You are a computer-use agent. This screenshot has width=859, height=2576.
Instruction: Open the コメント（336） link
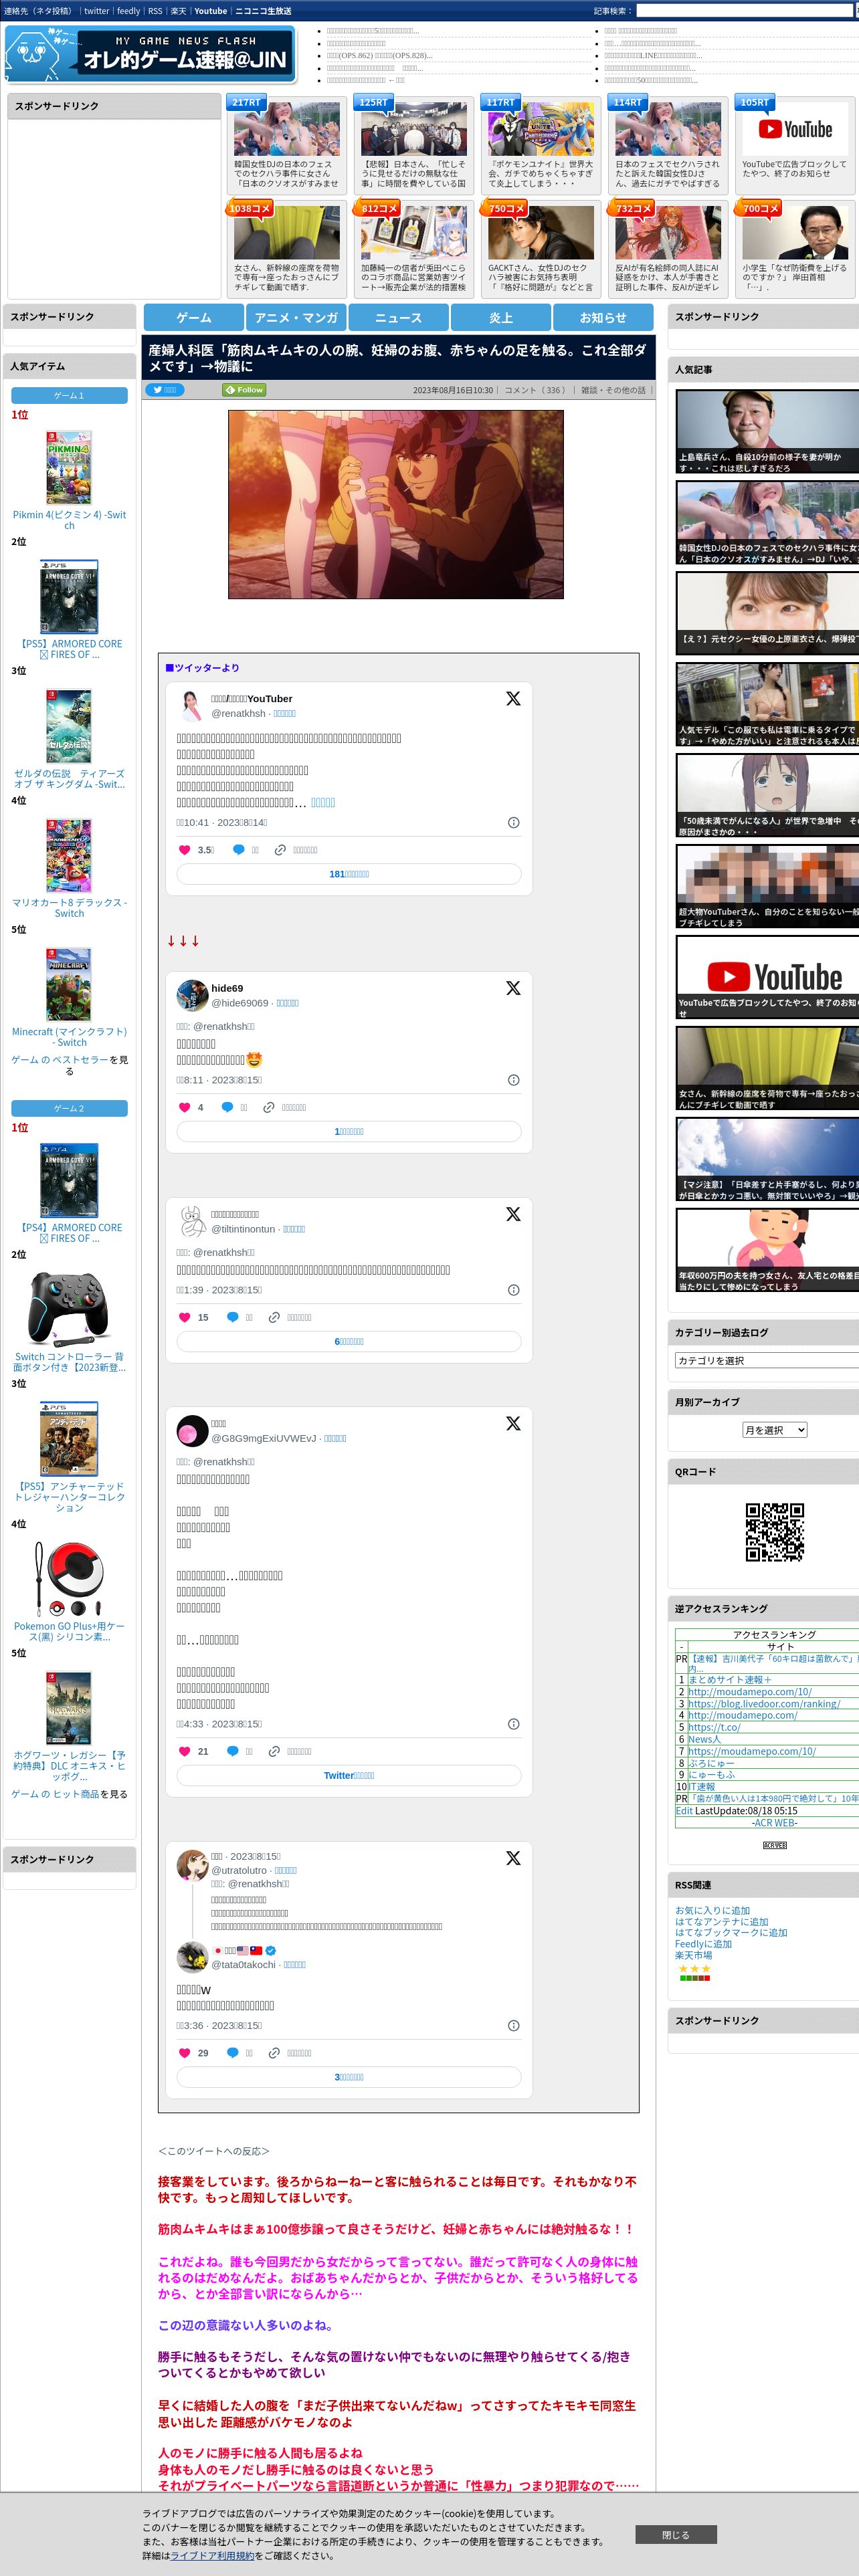coord(537,390)
